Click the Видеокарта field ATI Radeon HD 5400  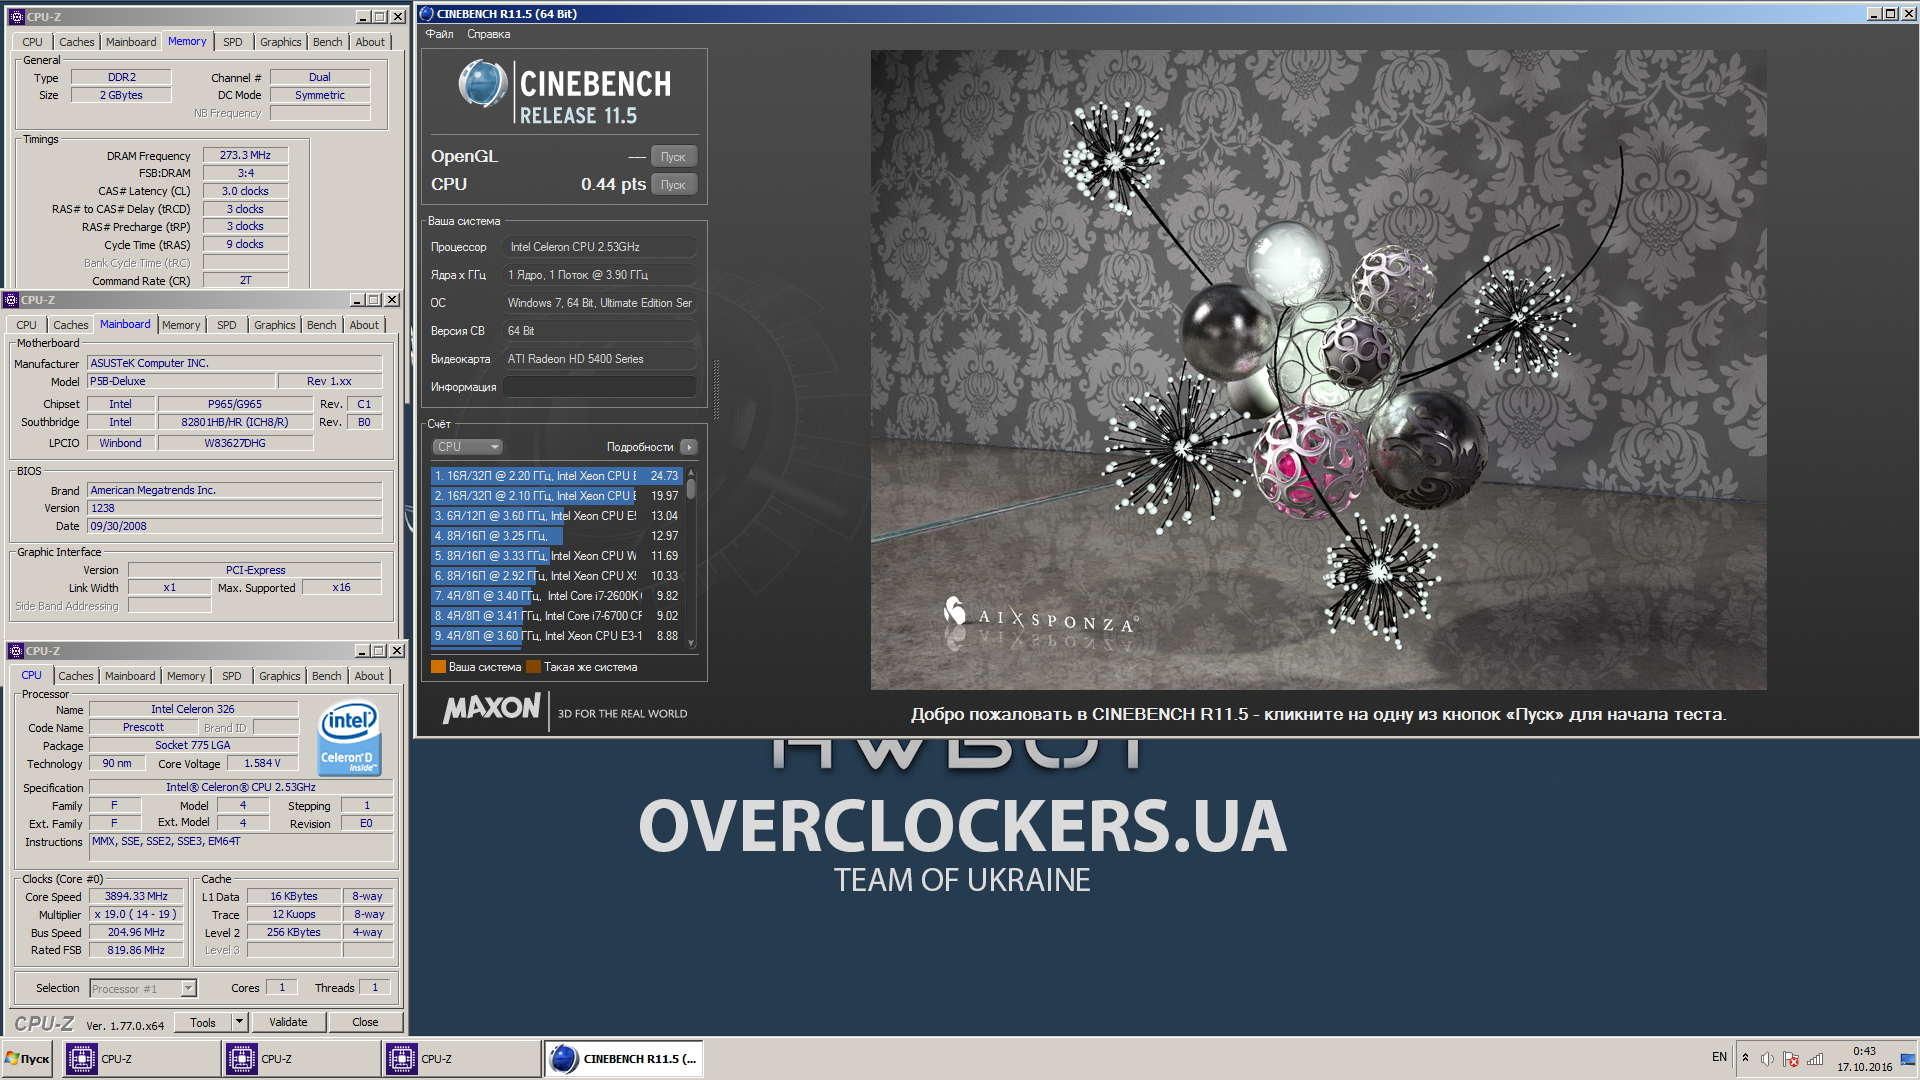point(599,359)
